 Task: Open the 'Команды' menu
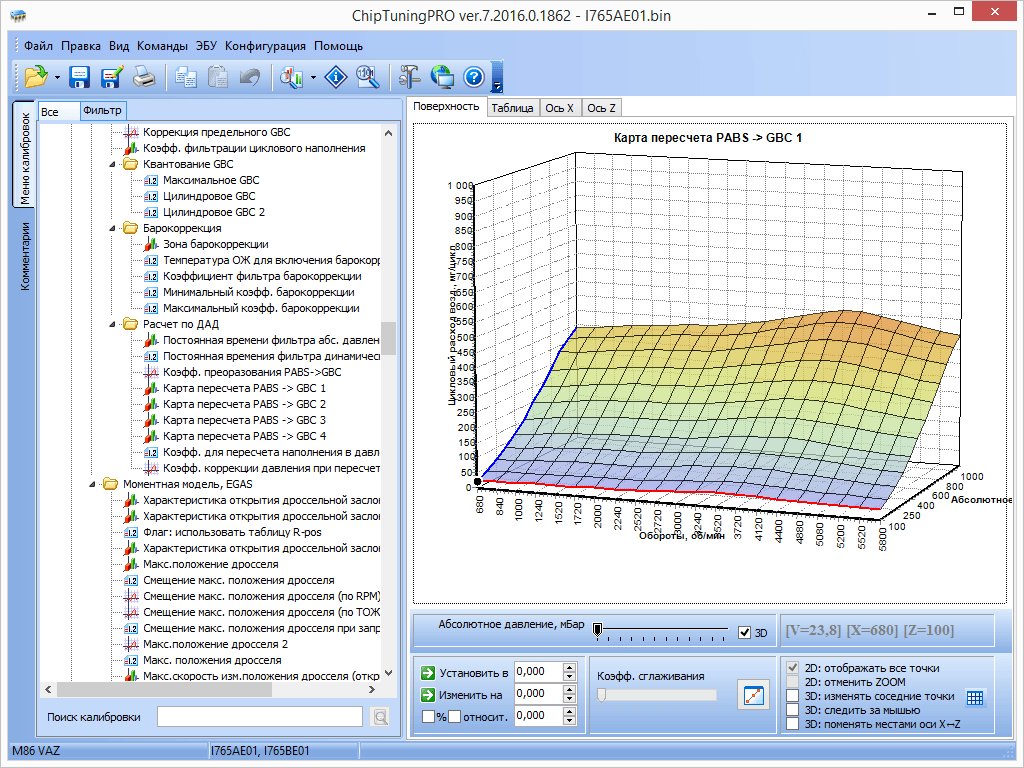point(162,46)
